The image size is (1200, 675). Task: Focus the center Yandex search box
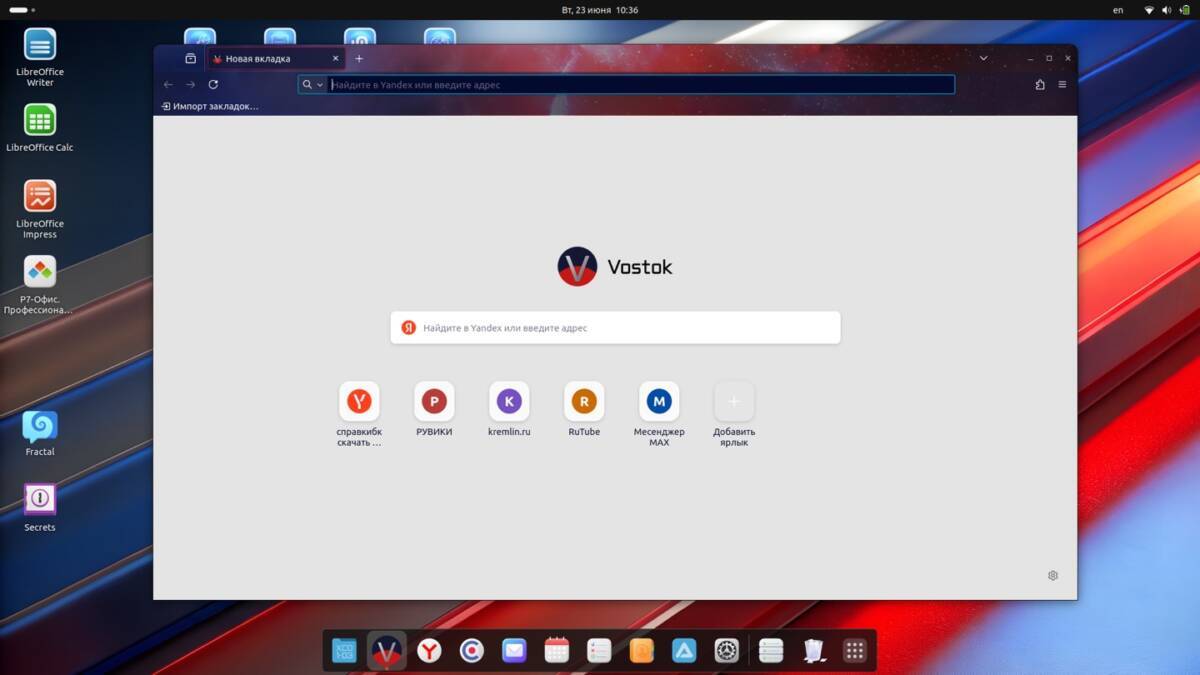(x=615, y=327)
